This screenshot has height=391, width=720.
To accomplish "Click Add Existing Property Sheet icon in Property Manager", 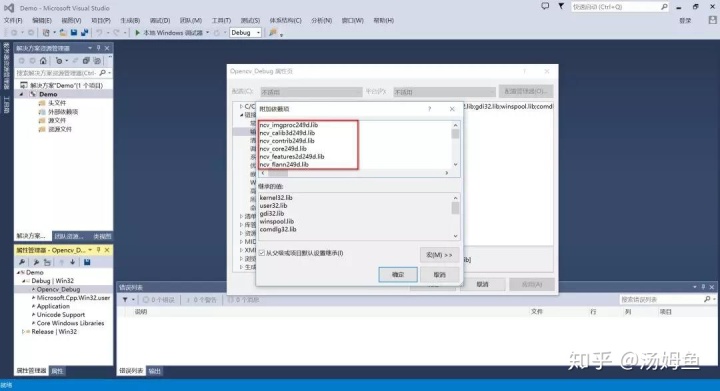I will (x=47, y=262).
